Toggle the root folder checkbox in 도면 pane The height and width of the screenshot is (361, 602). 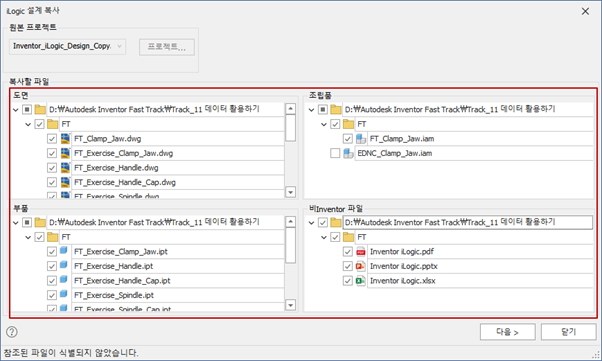click(x=27, y=109)
